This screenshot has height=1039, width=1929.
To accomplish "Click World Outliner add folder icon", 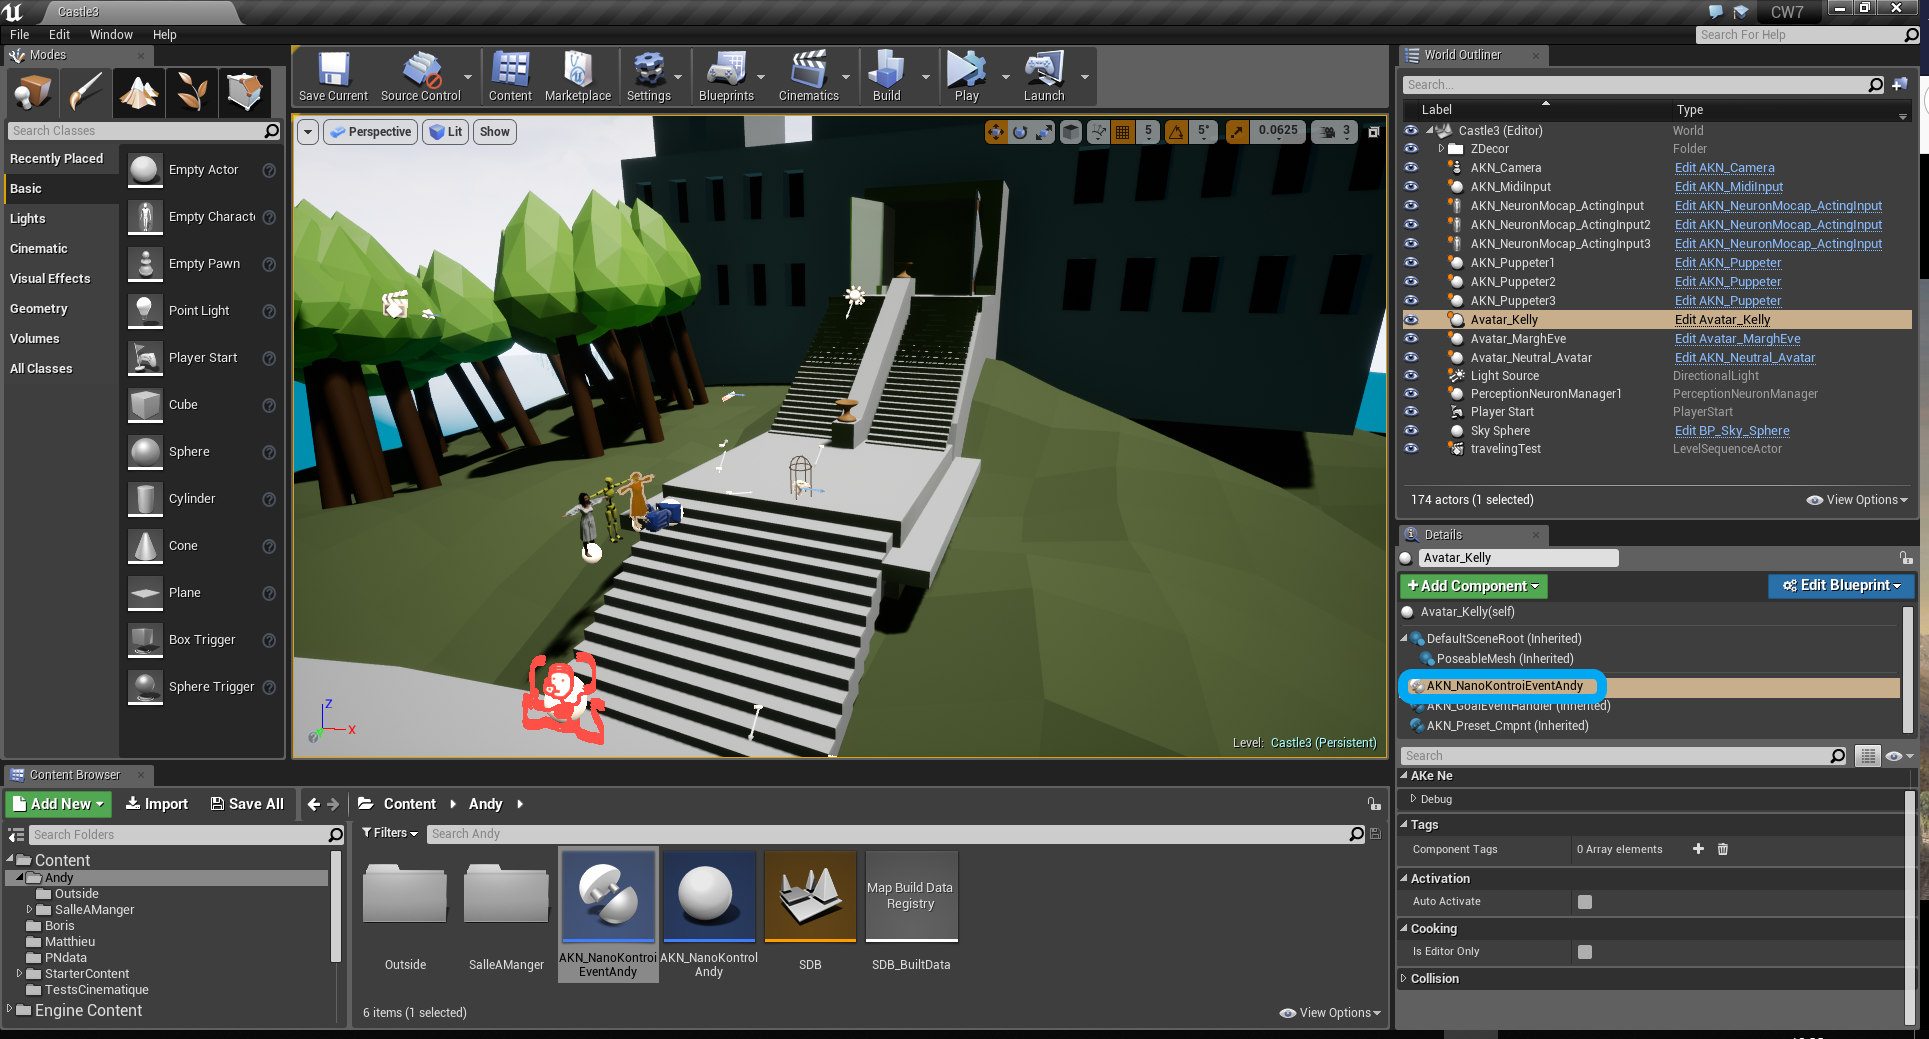I will pos(1900,85).
